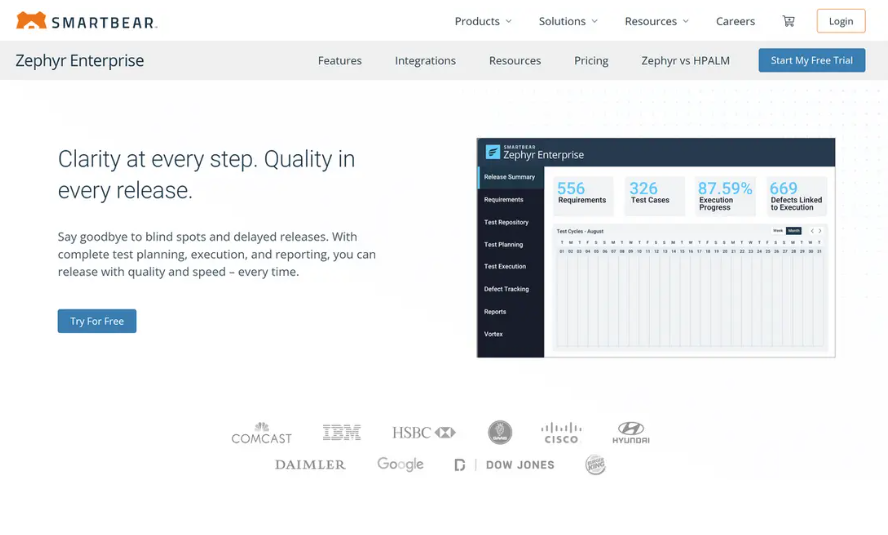This screenshot has width=888, height=535.
Task: Click Requirements in dashboard sidebar
Action: 503,200
